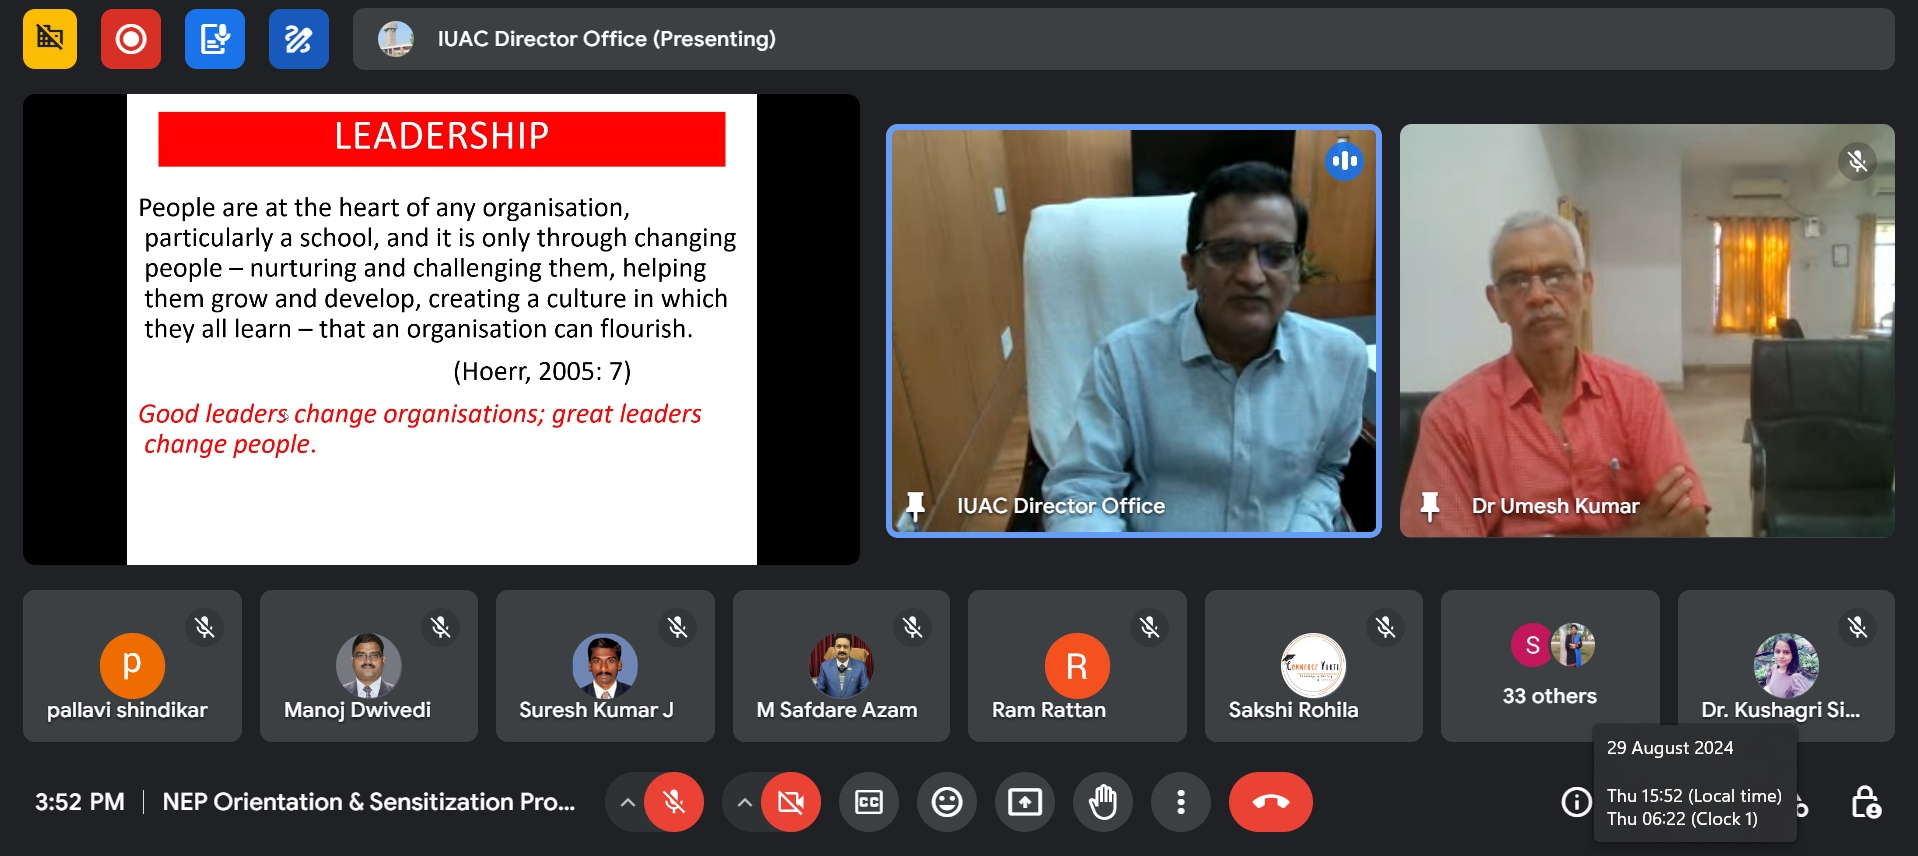Viewport: 1918px width, 856px height.
Task: Click the Present now screen share icon
Action: click(x=1024, y=802)
